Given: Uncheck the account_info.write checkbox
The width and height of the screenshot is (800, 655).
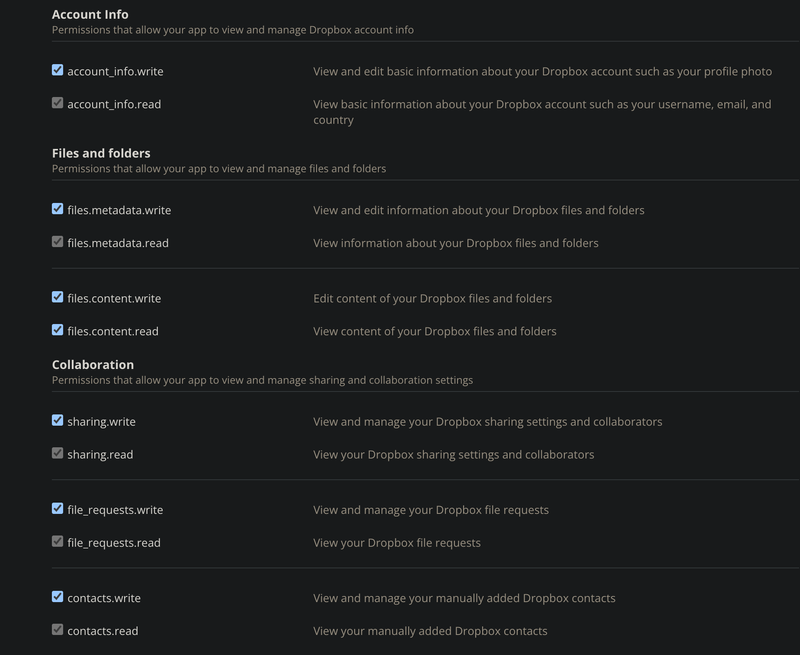Looking at the screenshot, I should pos(58,71).
